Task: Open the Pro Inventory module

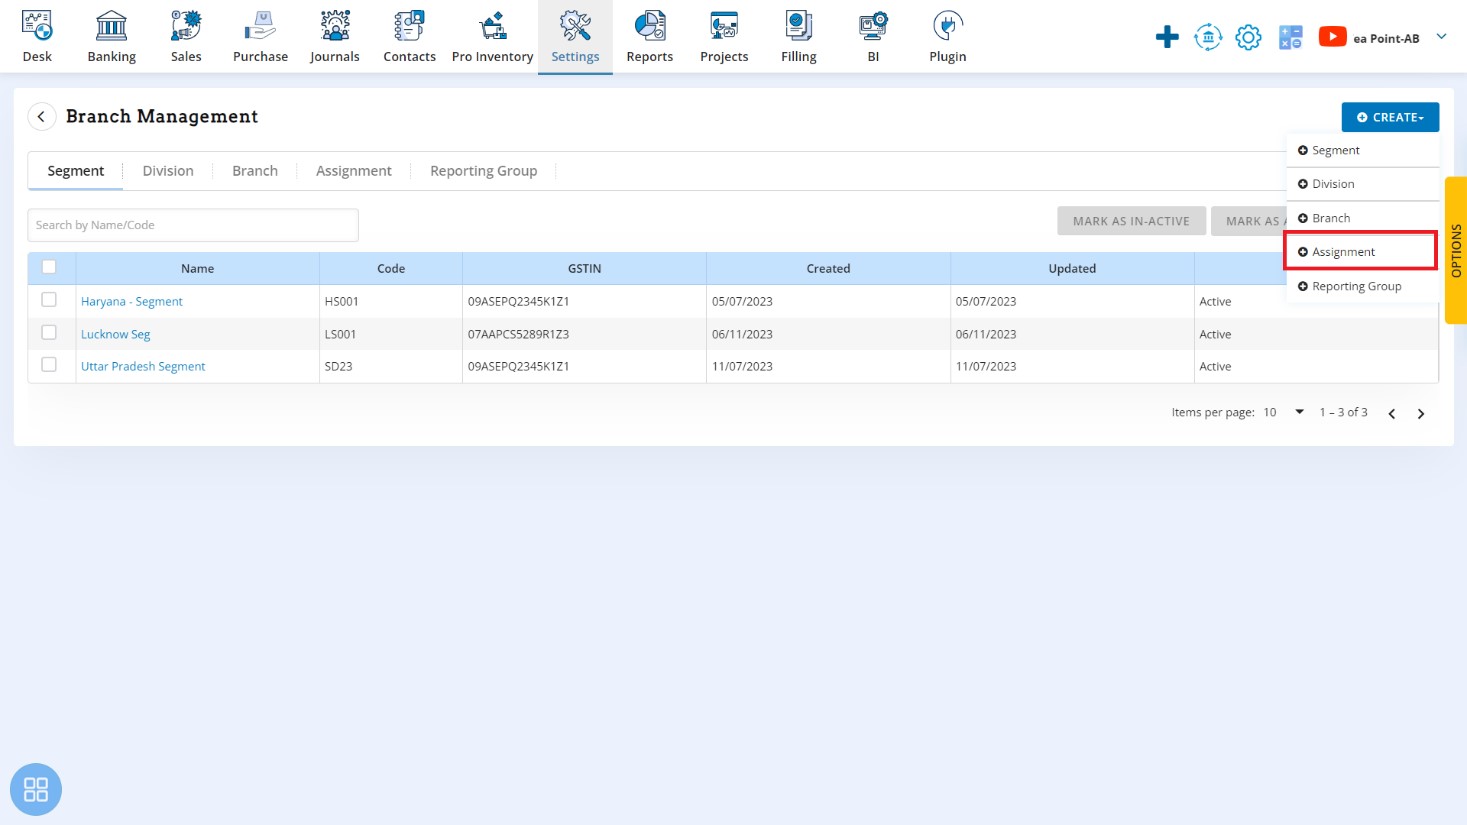Action: coord(492,37)
